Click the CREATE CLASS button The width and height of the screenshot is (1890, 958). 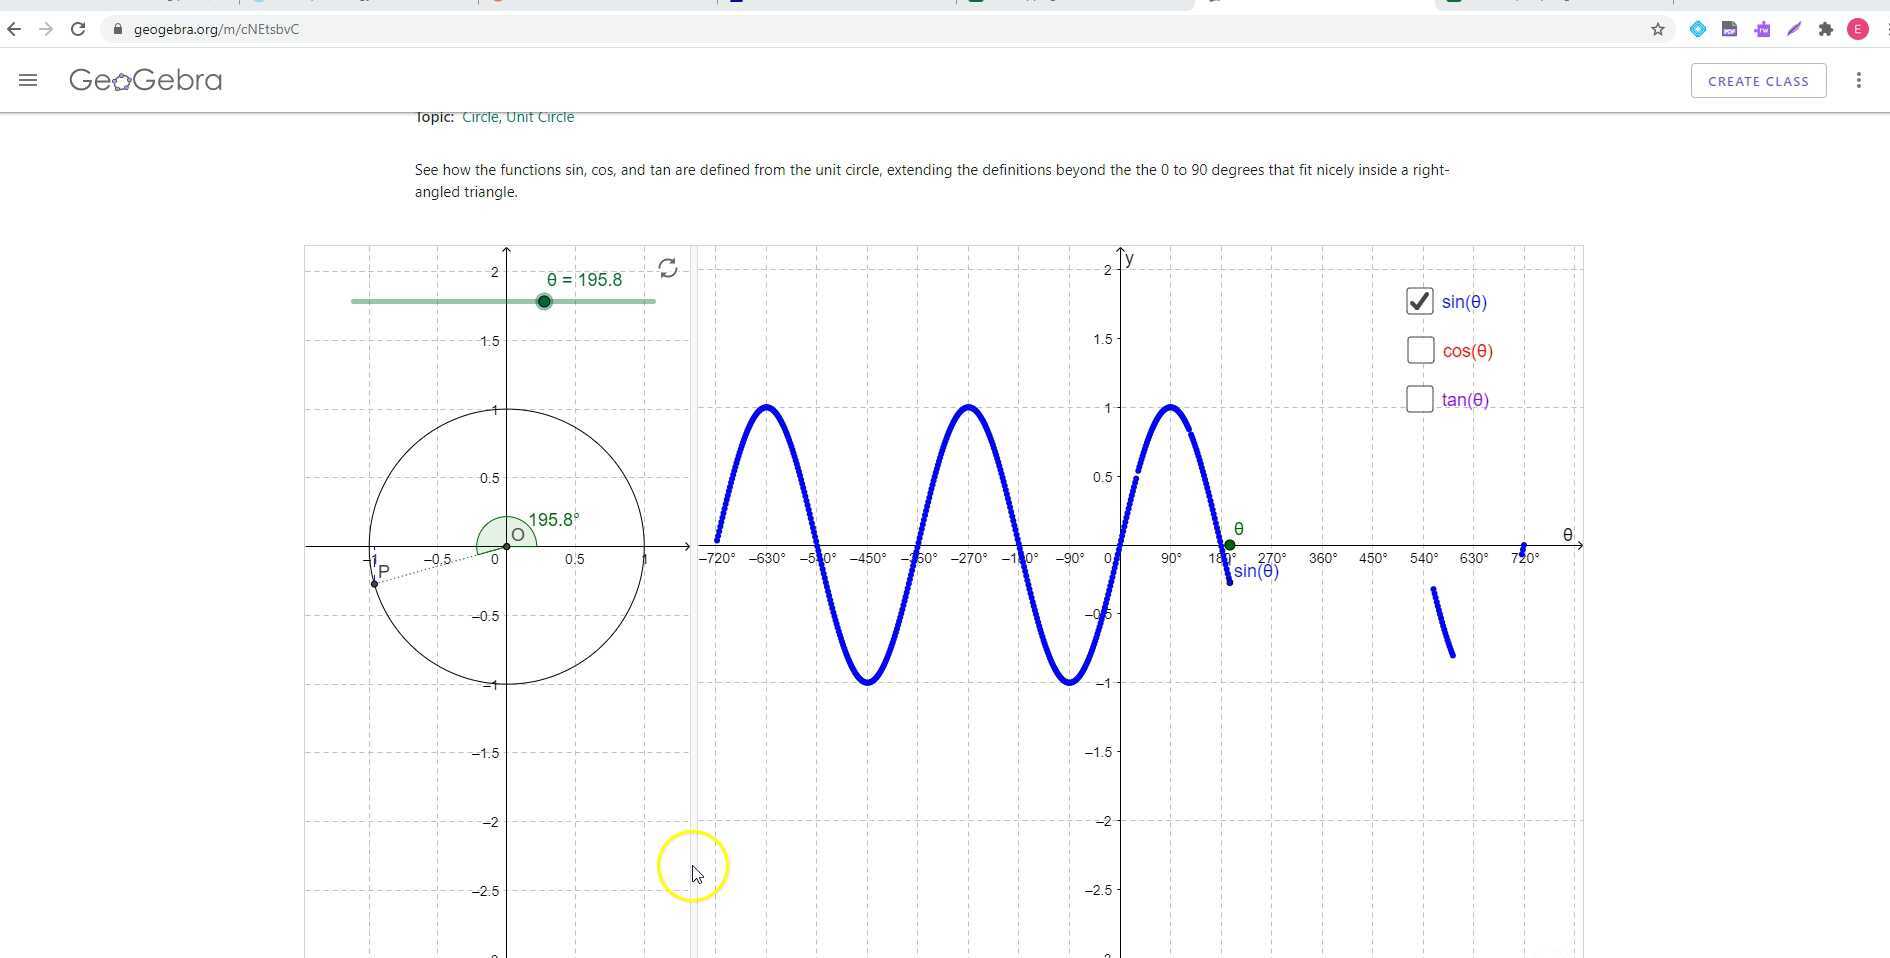point(1758,80)
